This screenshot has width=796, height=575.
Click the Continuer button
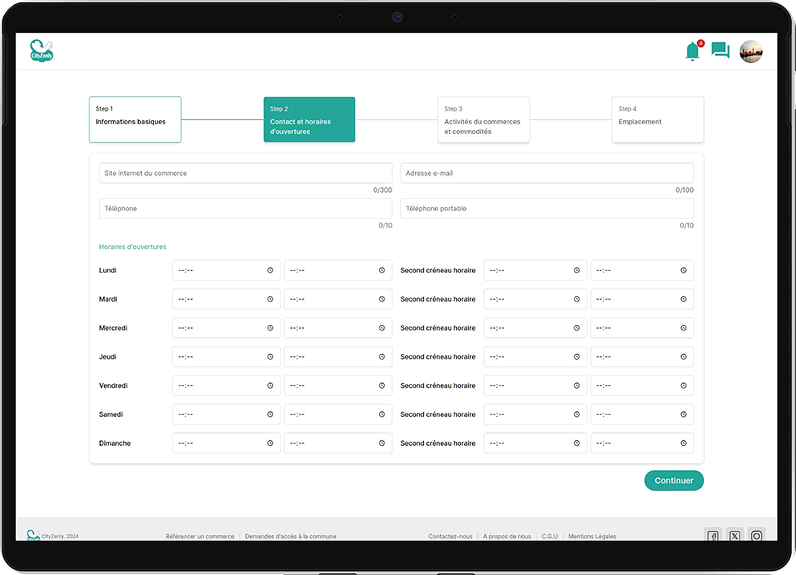[x=674, y=481]
